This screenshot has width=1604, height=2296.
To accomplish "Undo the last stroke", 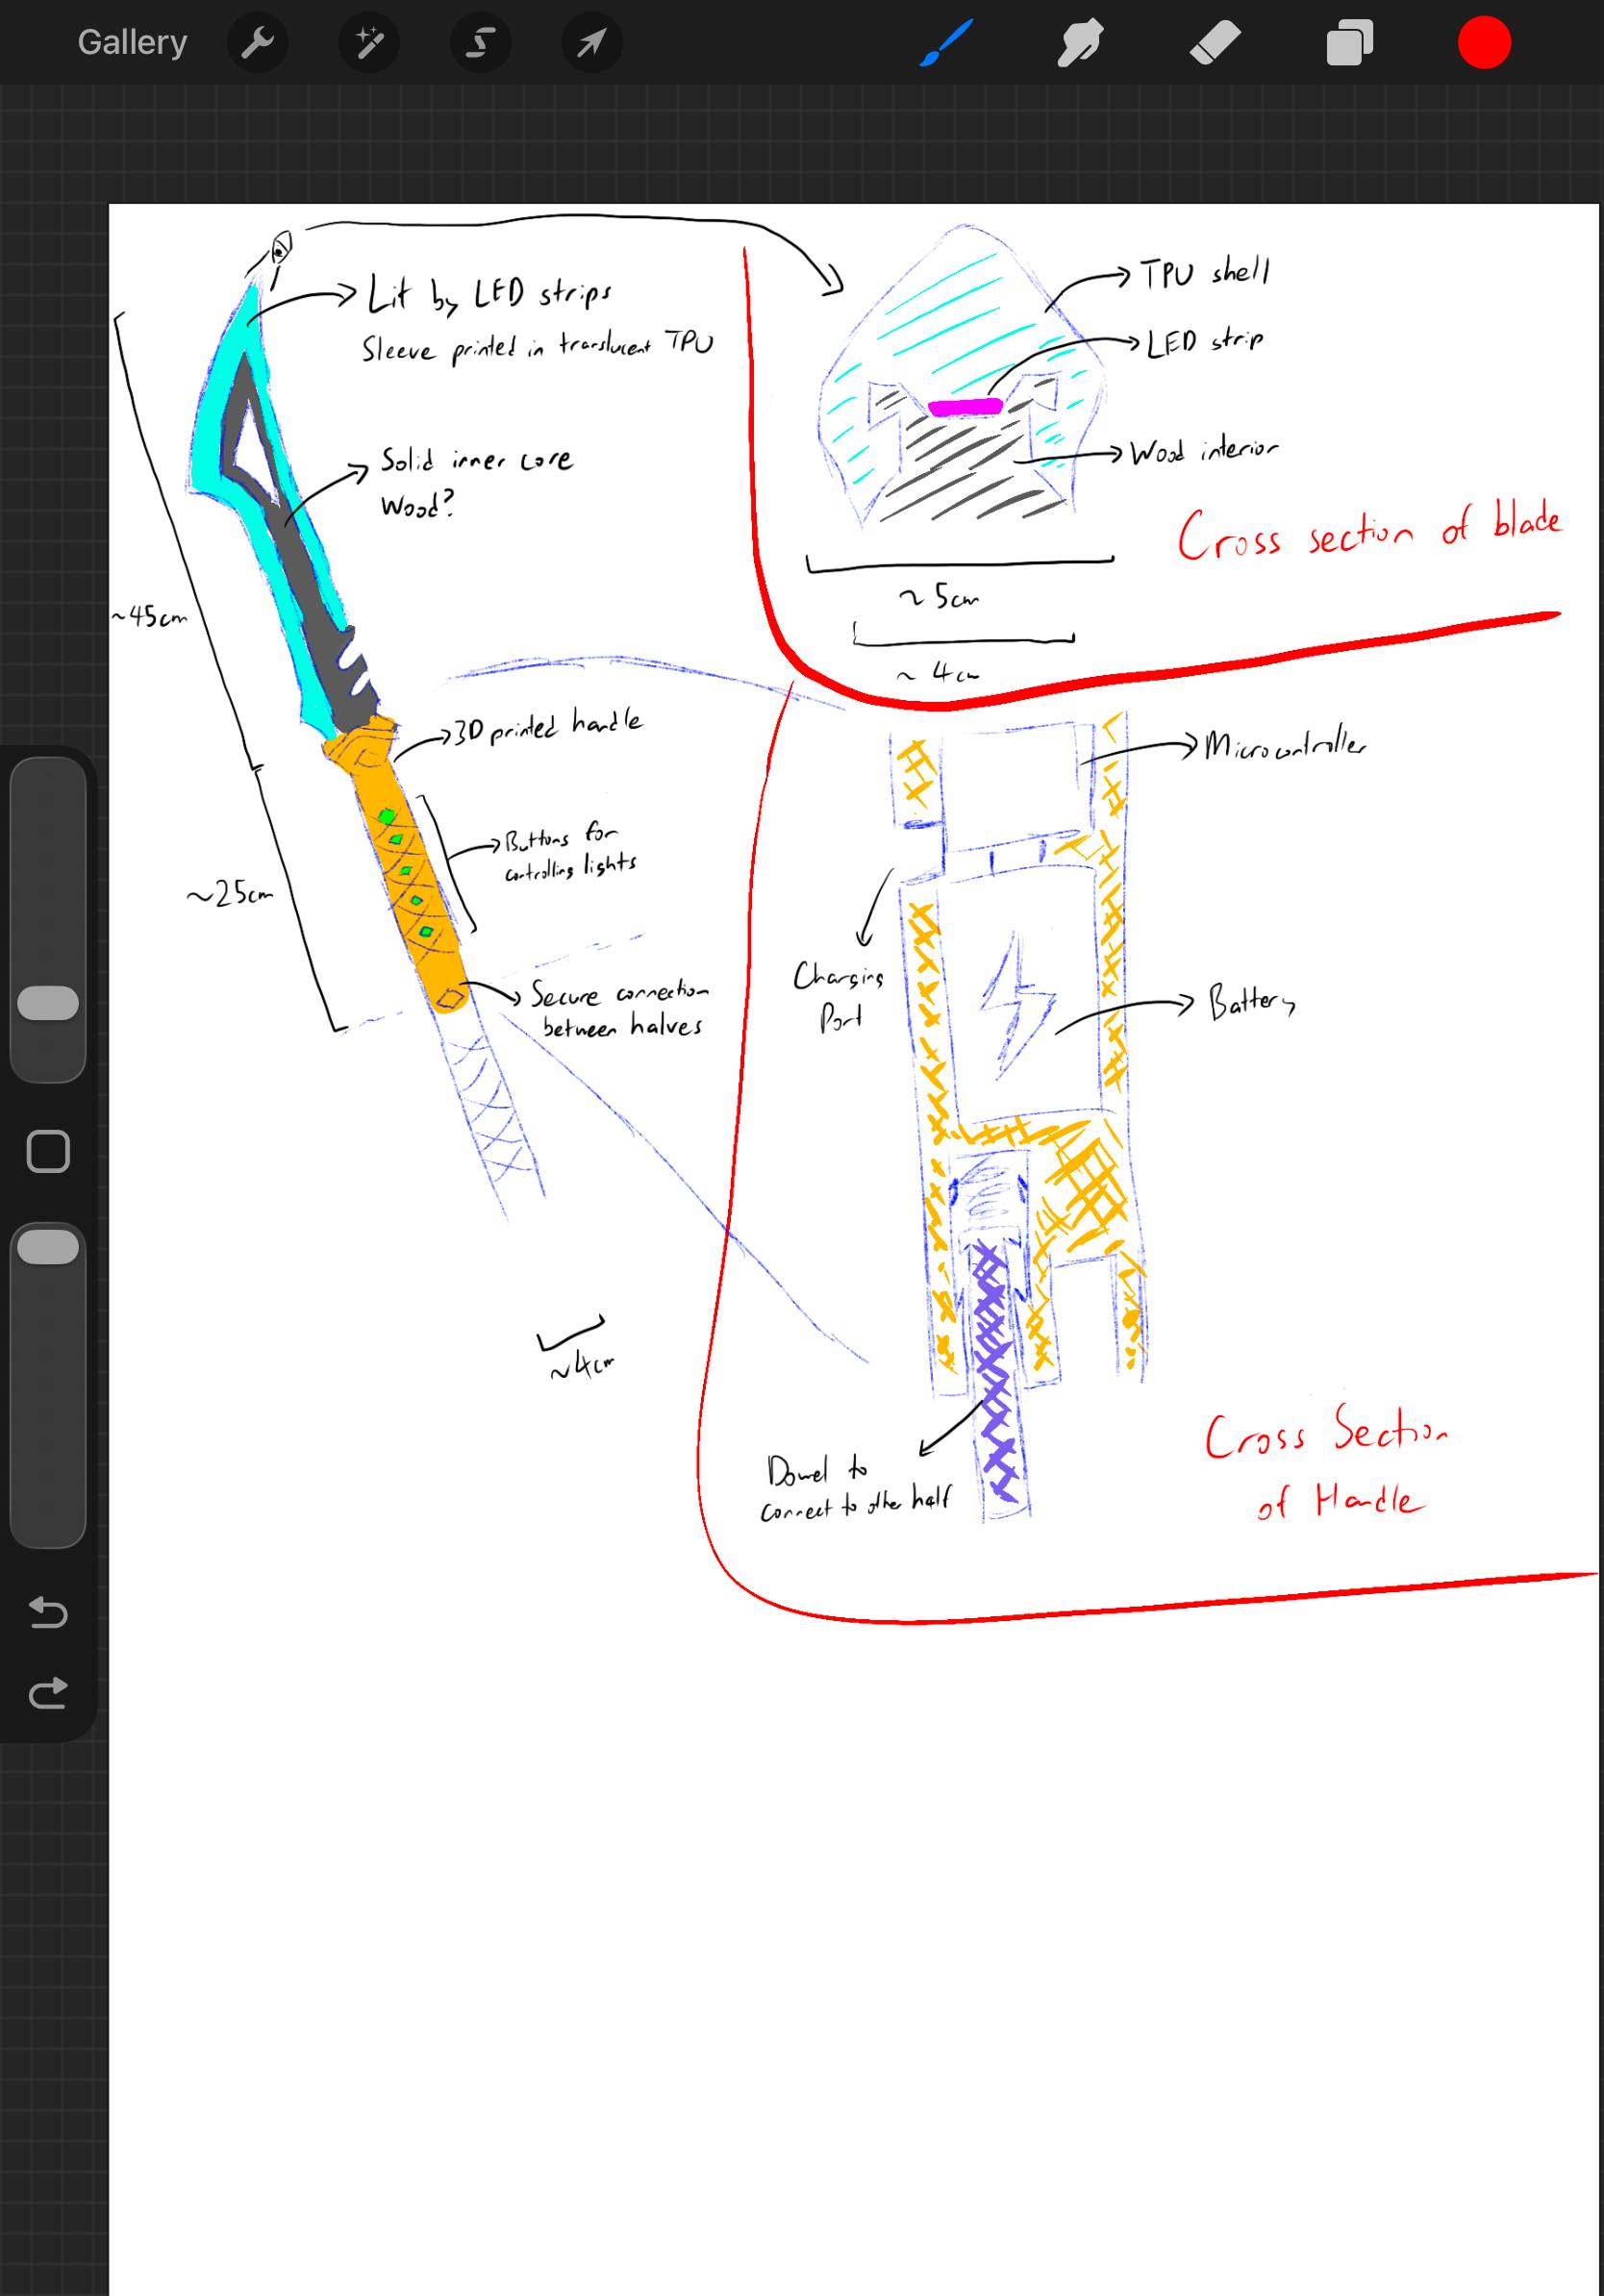I will [x=48, y=1612].
